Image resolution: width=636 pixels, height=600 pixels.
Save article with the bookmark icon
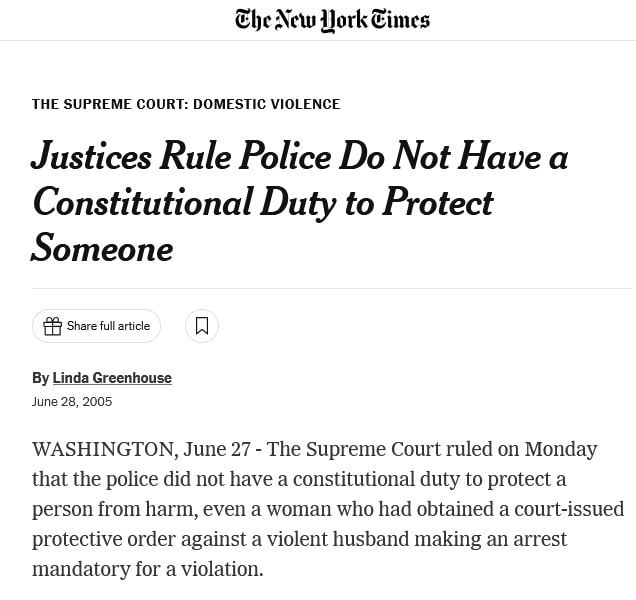pos(202,326)
